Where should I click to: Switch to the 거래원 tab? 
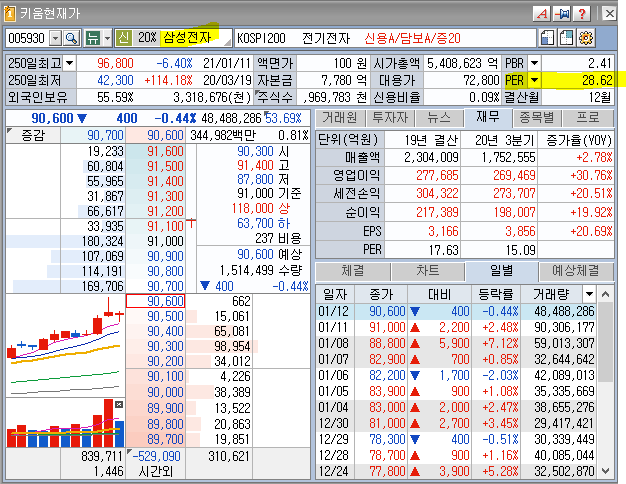click(340, 118)
